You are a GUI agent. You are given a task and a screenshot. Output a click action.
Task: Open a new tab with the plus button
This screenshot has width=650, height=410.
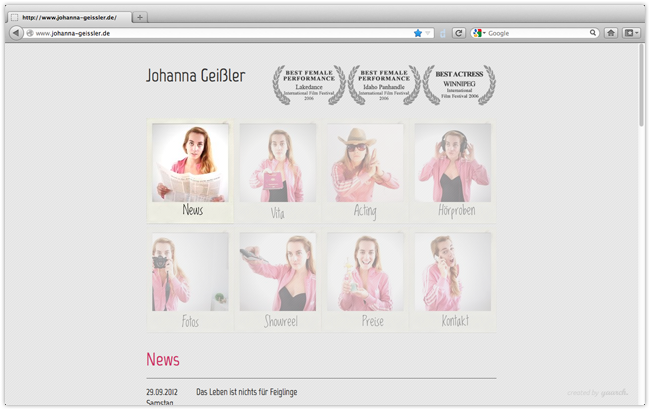(140, 17)
